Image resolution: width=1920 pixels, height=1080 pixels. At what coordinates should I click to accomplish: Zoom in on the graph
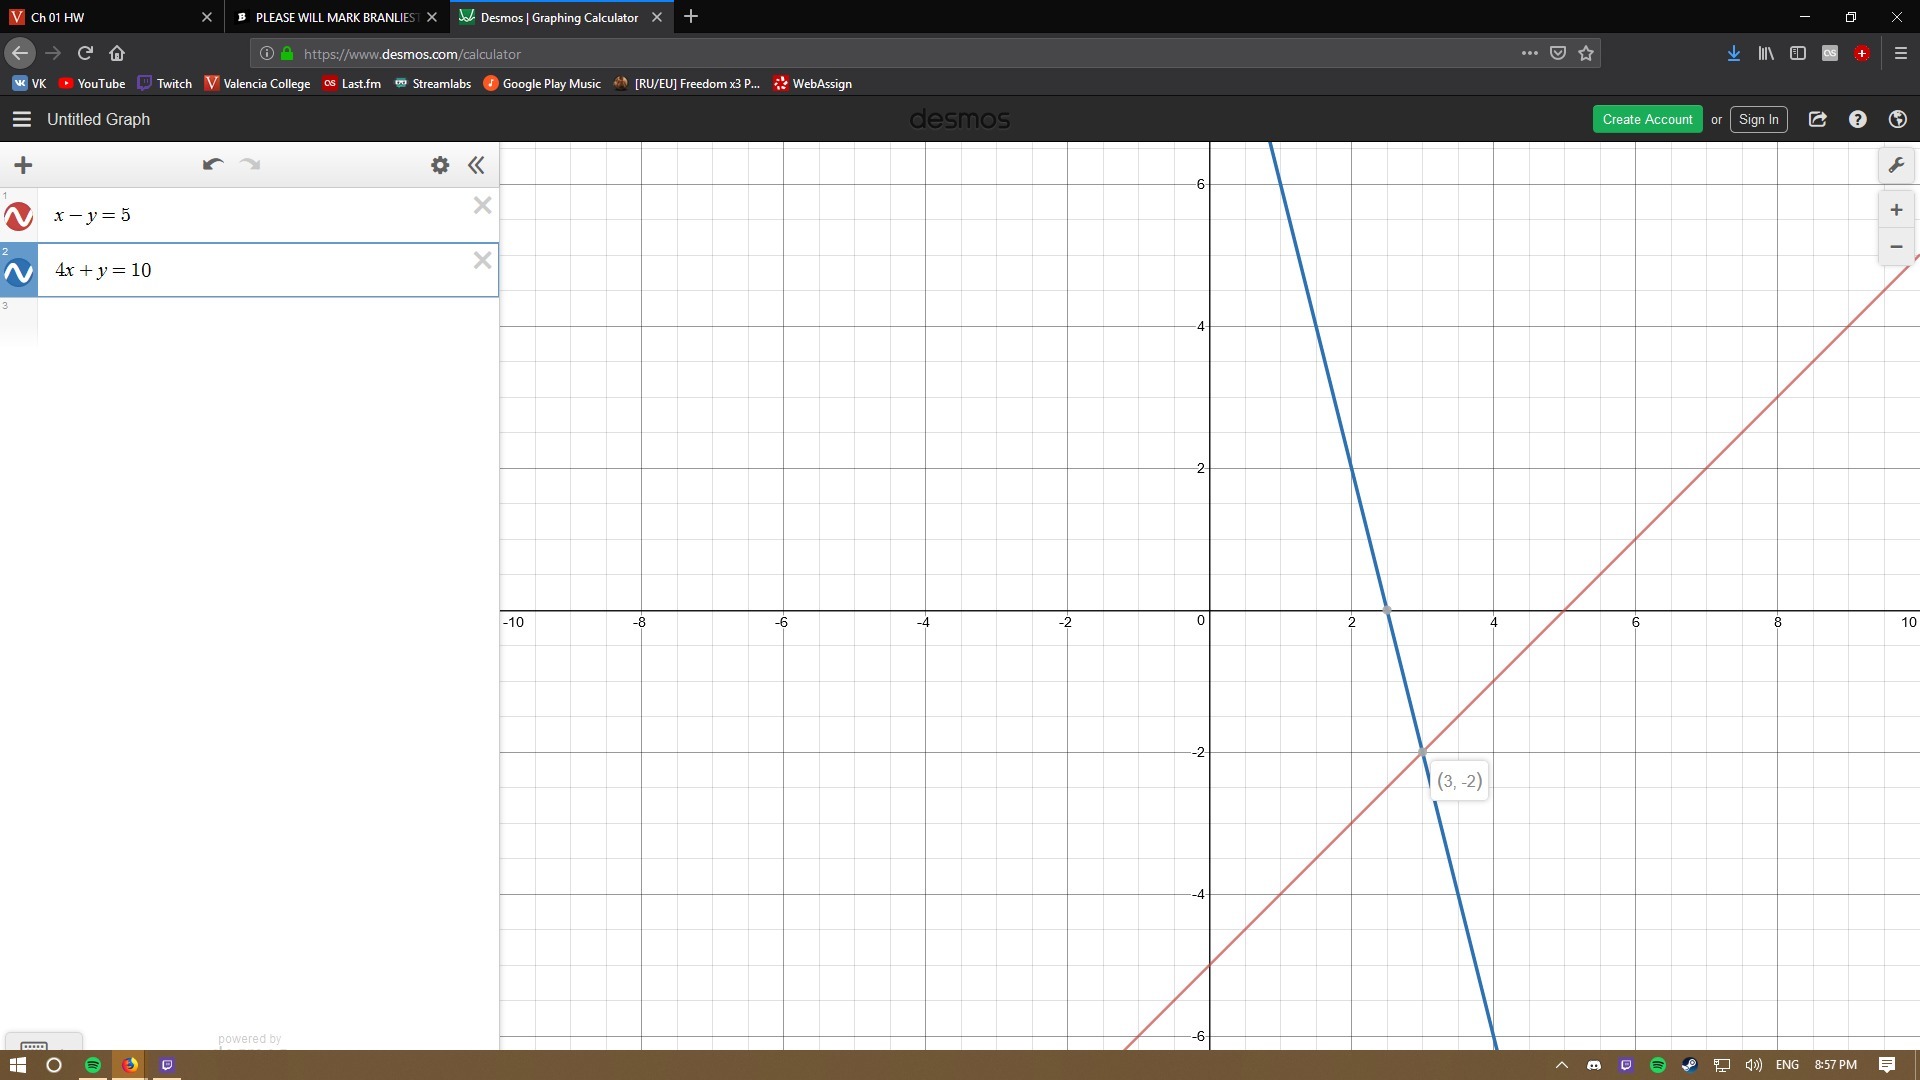pos(1896,210)
